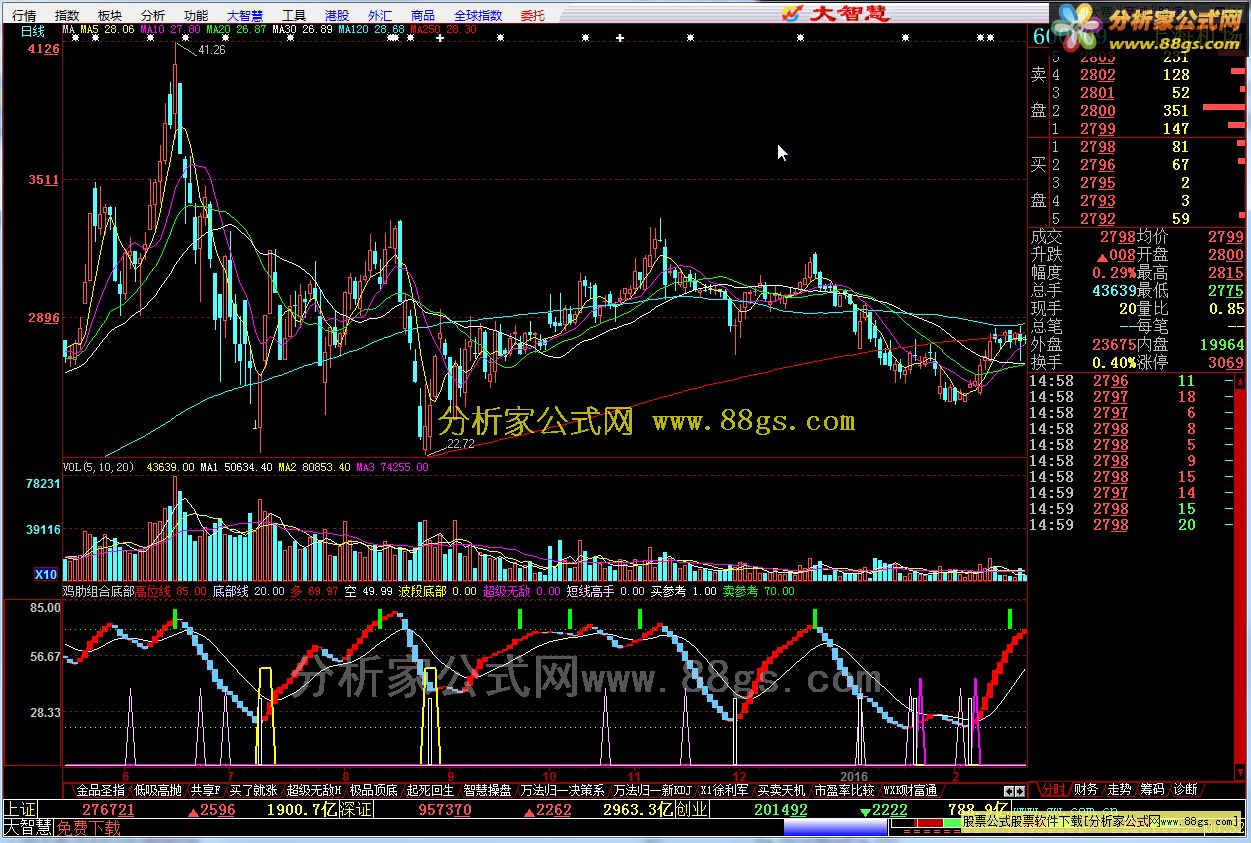Image resolution: width=1251 pixels, height=843 pixels.
Task: Click the MA250 28.30 value label
Action: [x=445, y=30]
